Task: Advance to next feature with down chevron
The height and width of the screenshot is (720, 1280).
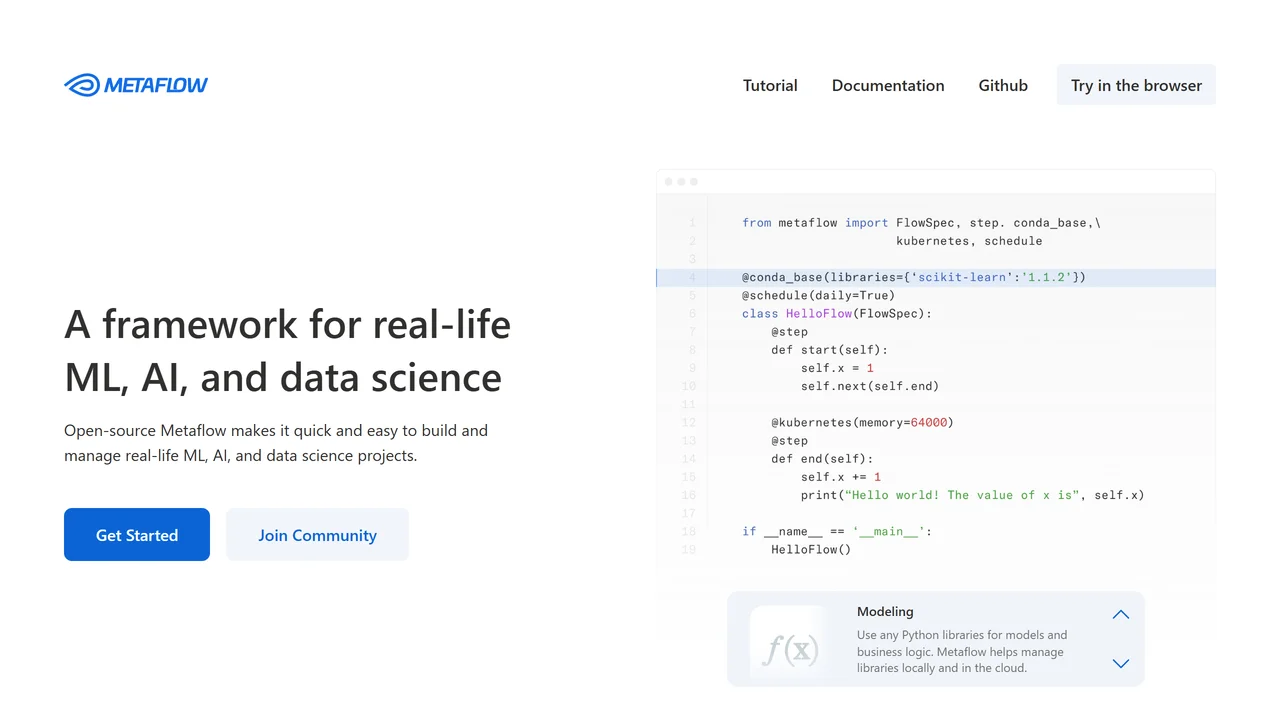Action: tap(1121, 663)
